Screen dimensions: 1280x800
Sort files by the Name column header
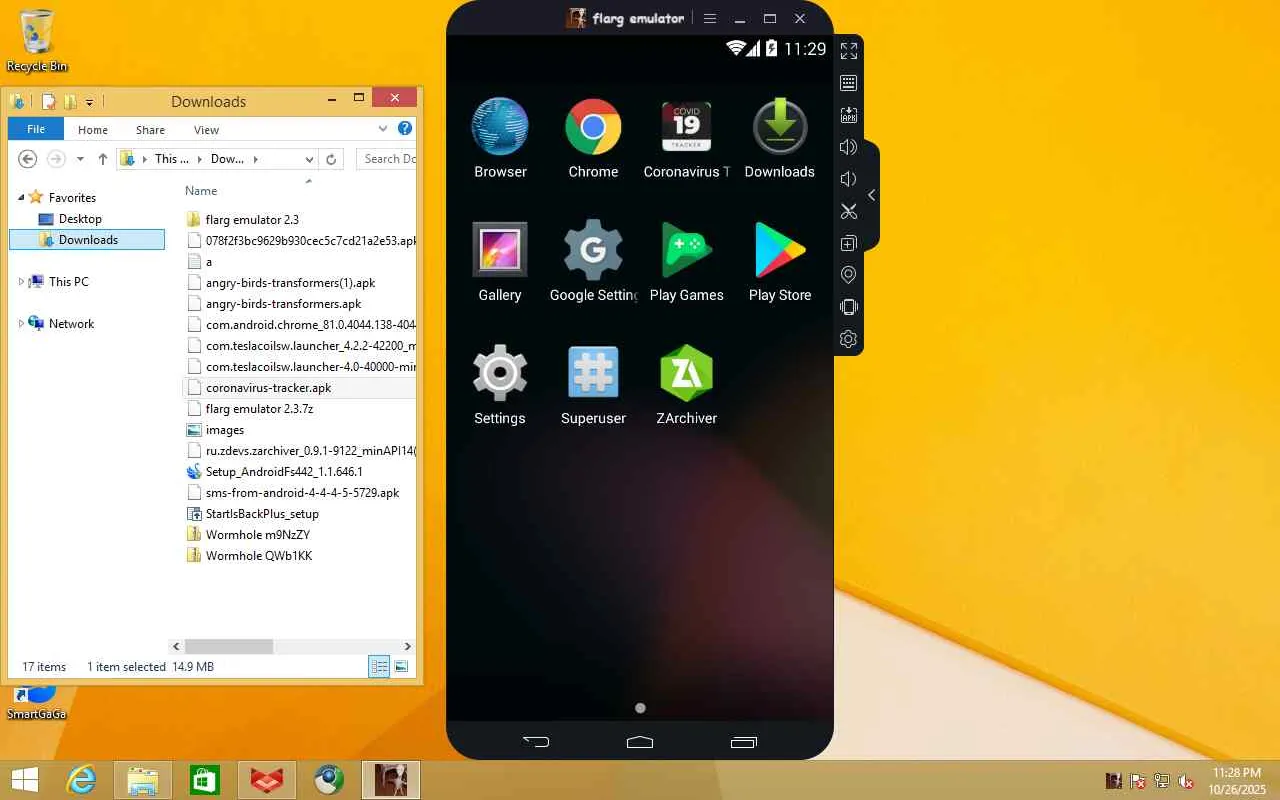click(201, 191)
